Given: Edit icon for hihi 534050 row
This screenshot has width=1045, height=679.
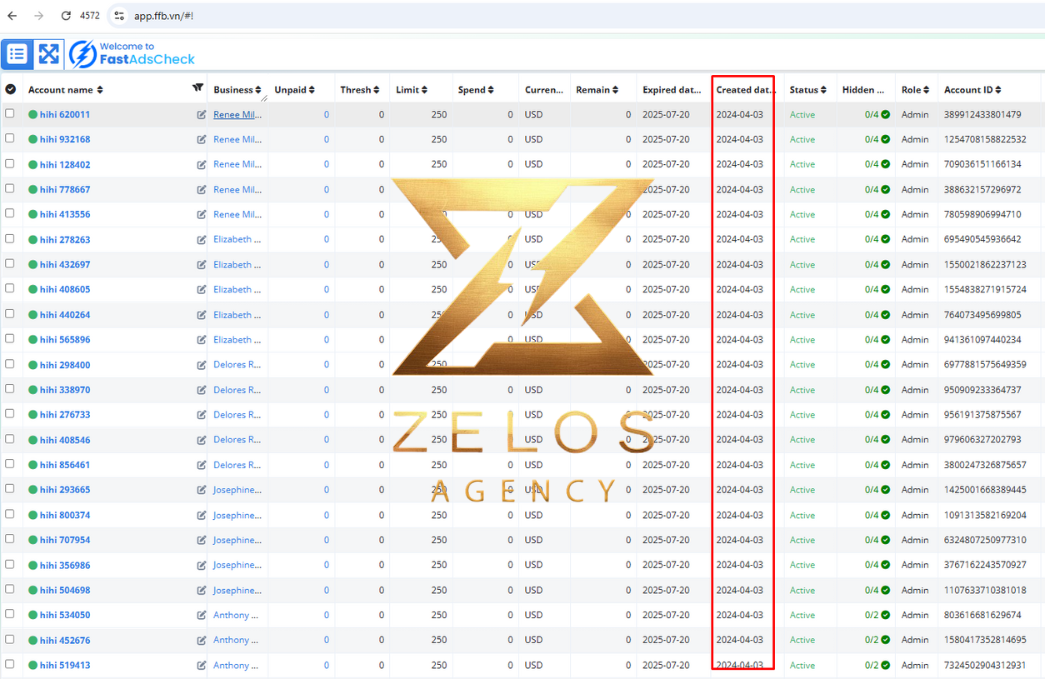Looking at the screenshot, I should (x=201, y=615).
